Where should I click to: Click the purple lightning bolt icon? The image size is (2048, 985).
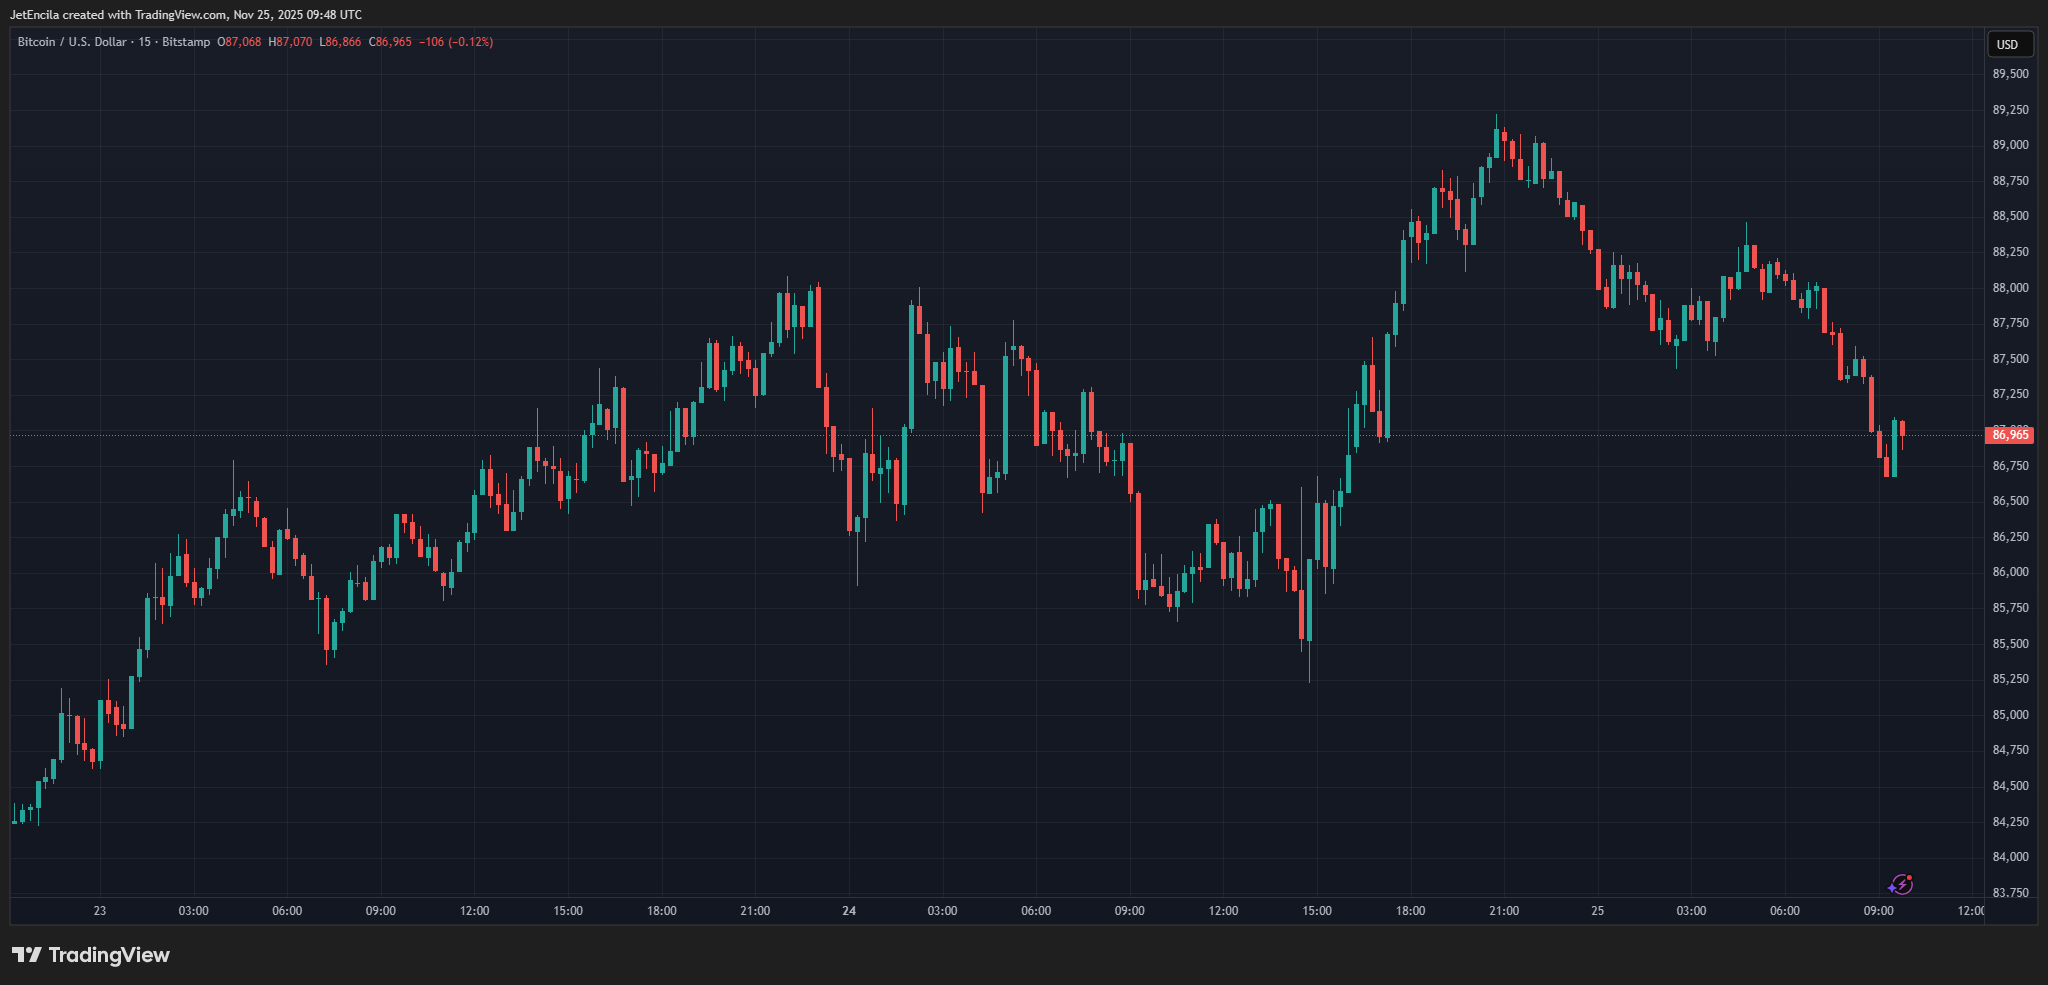tap(1900, 884)
